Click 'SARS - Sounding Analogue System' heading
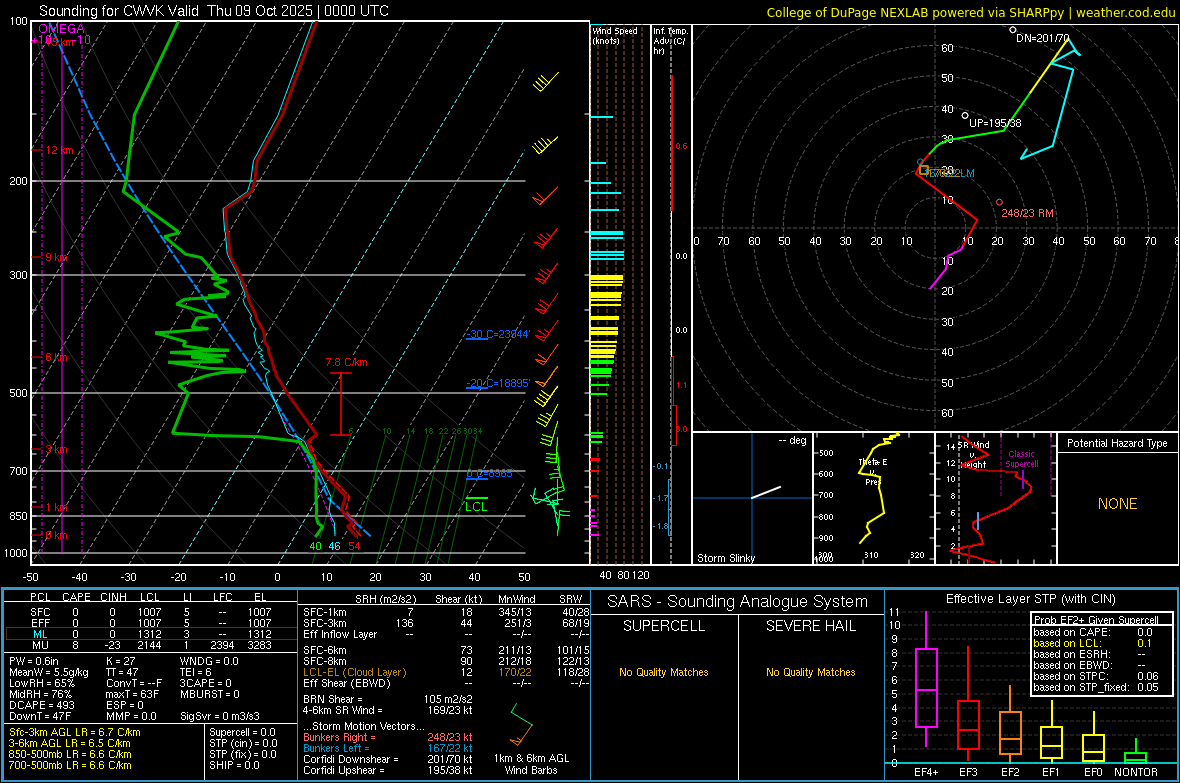 737,602
